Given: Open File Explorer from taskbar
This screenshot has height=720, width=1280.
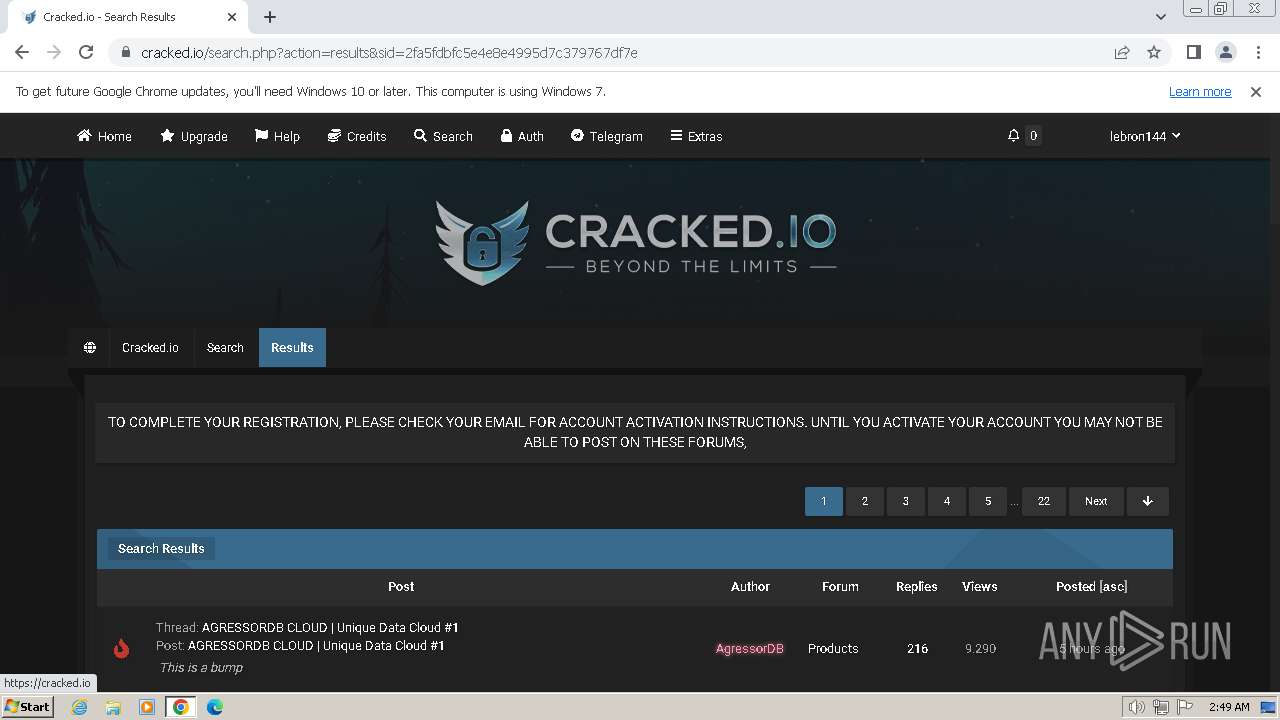Looking at the screenshot, I should point(113,707).
